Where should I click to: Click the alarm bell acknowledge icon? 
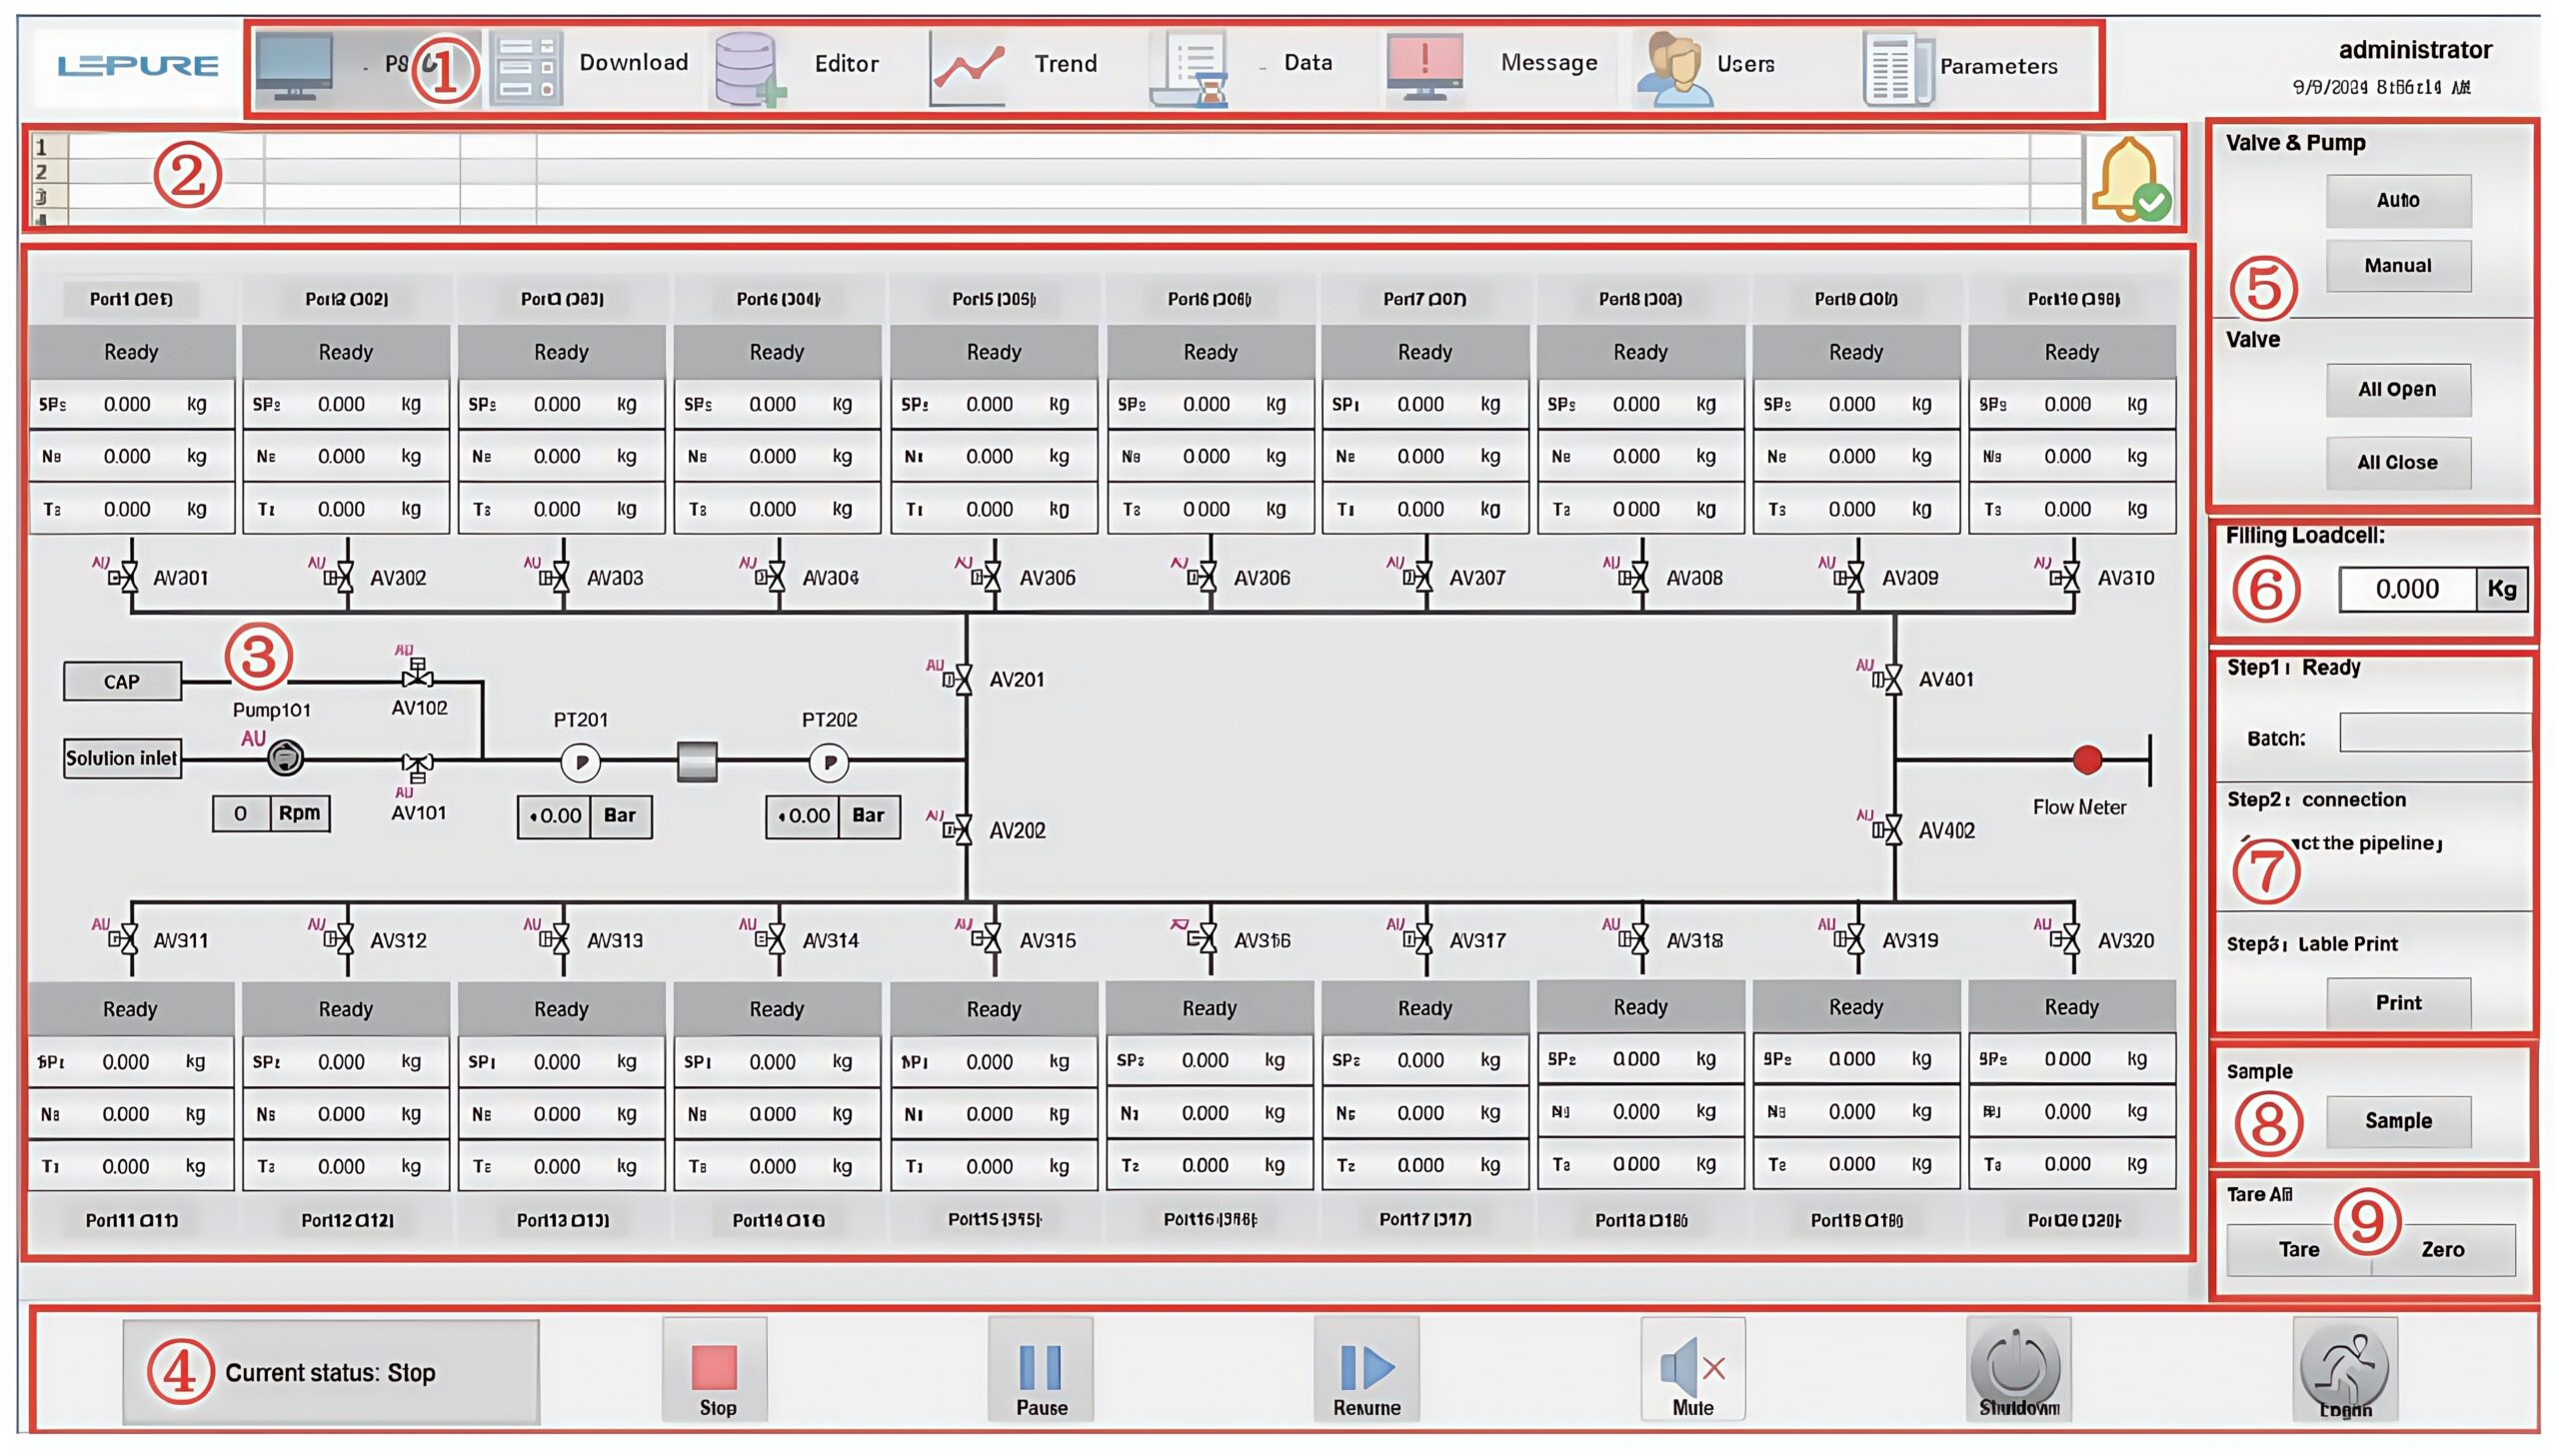2130,179
